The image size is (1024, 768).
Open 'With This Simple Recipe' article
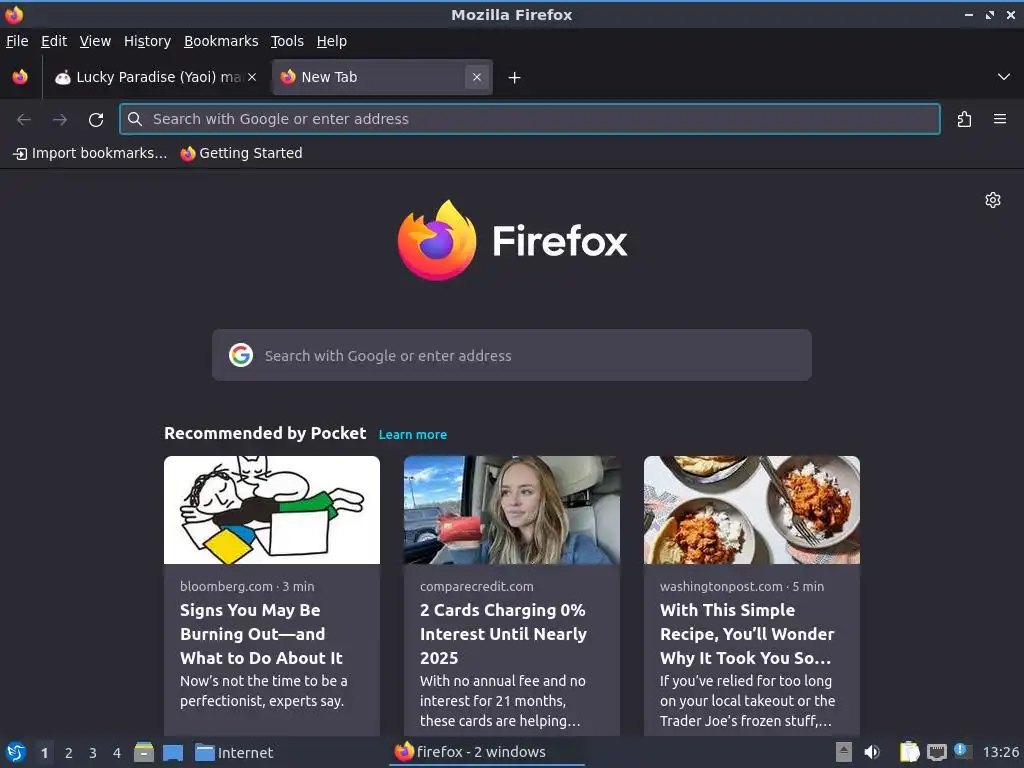pyautogui.click(x=746, y=634)
